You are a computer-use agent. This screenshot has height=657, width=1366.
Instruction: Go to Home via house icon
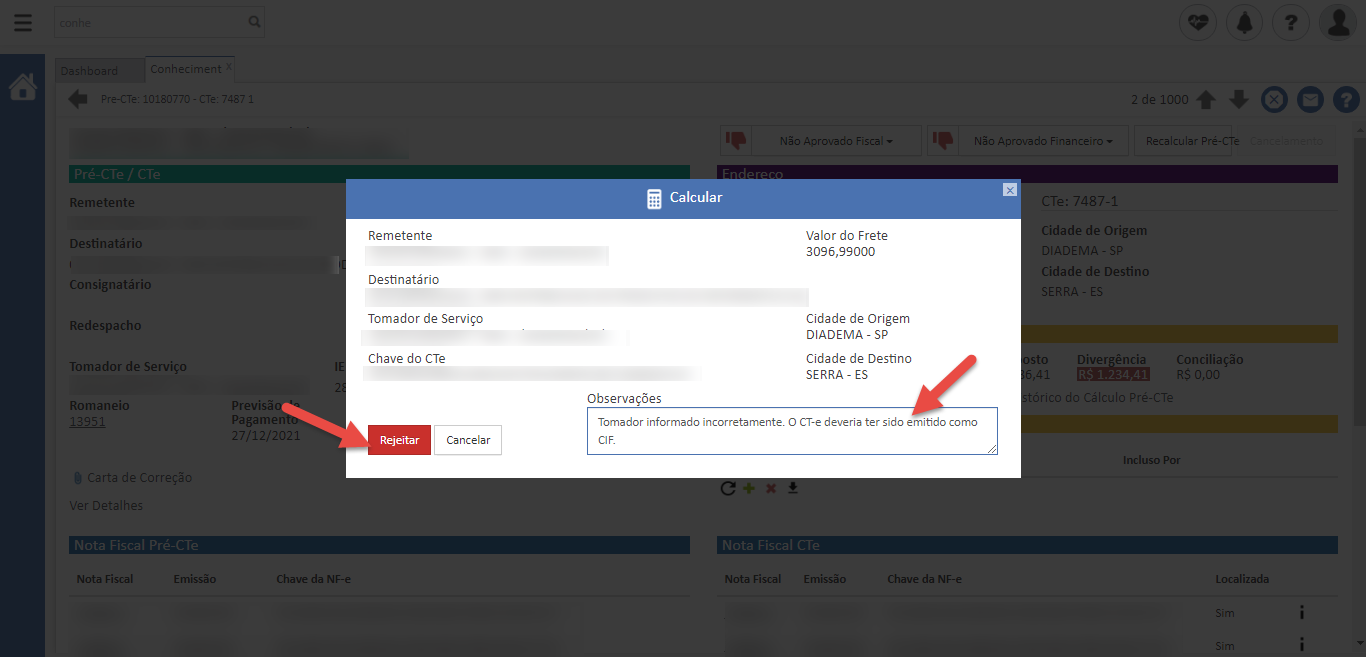point(22,88)
